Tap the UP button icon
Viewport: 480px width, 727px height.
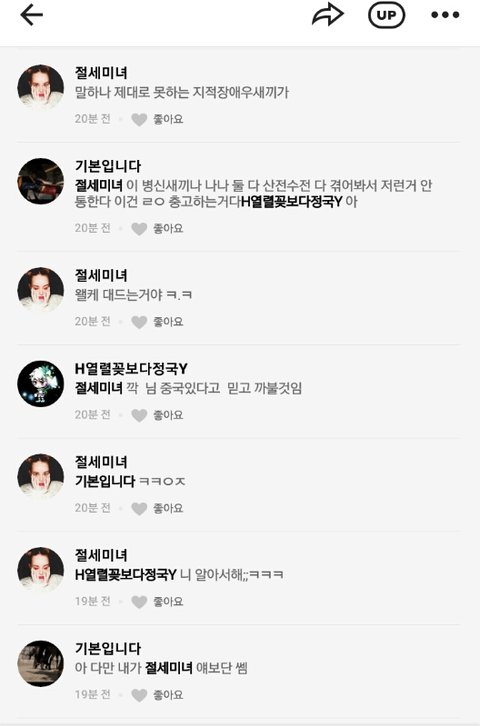pos(386,15)
